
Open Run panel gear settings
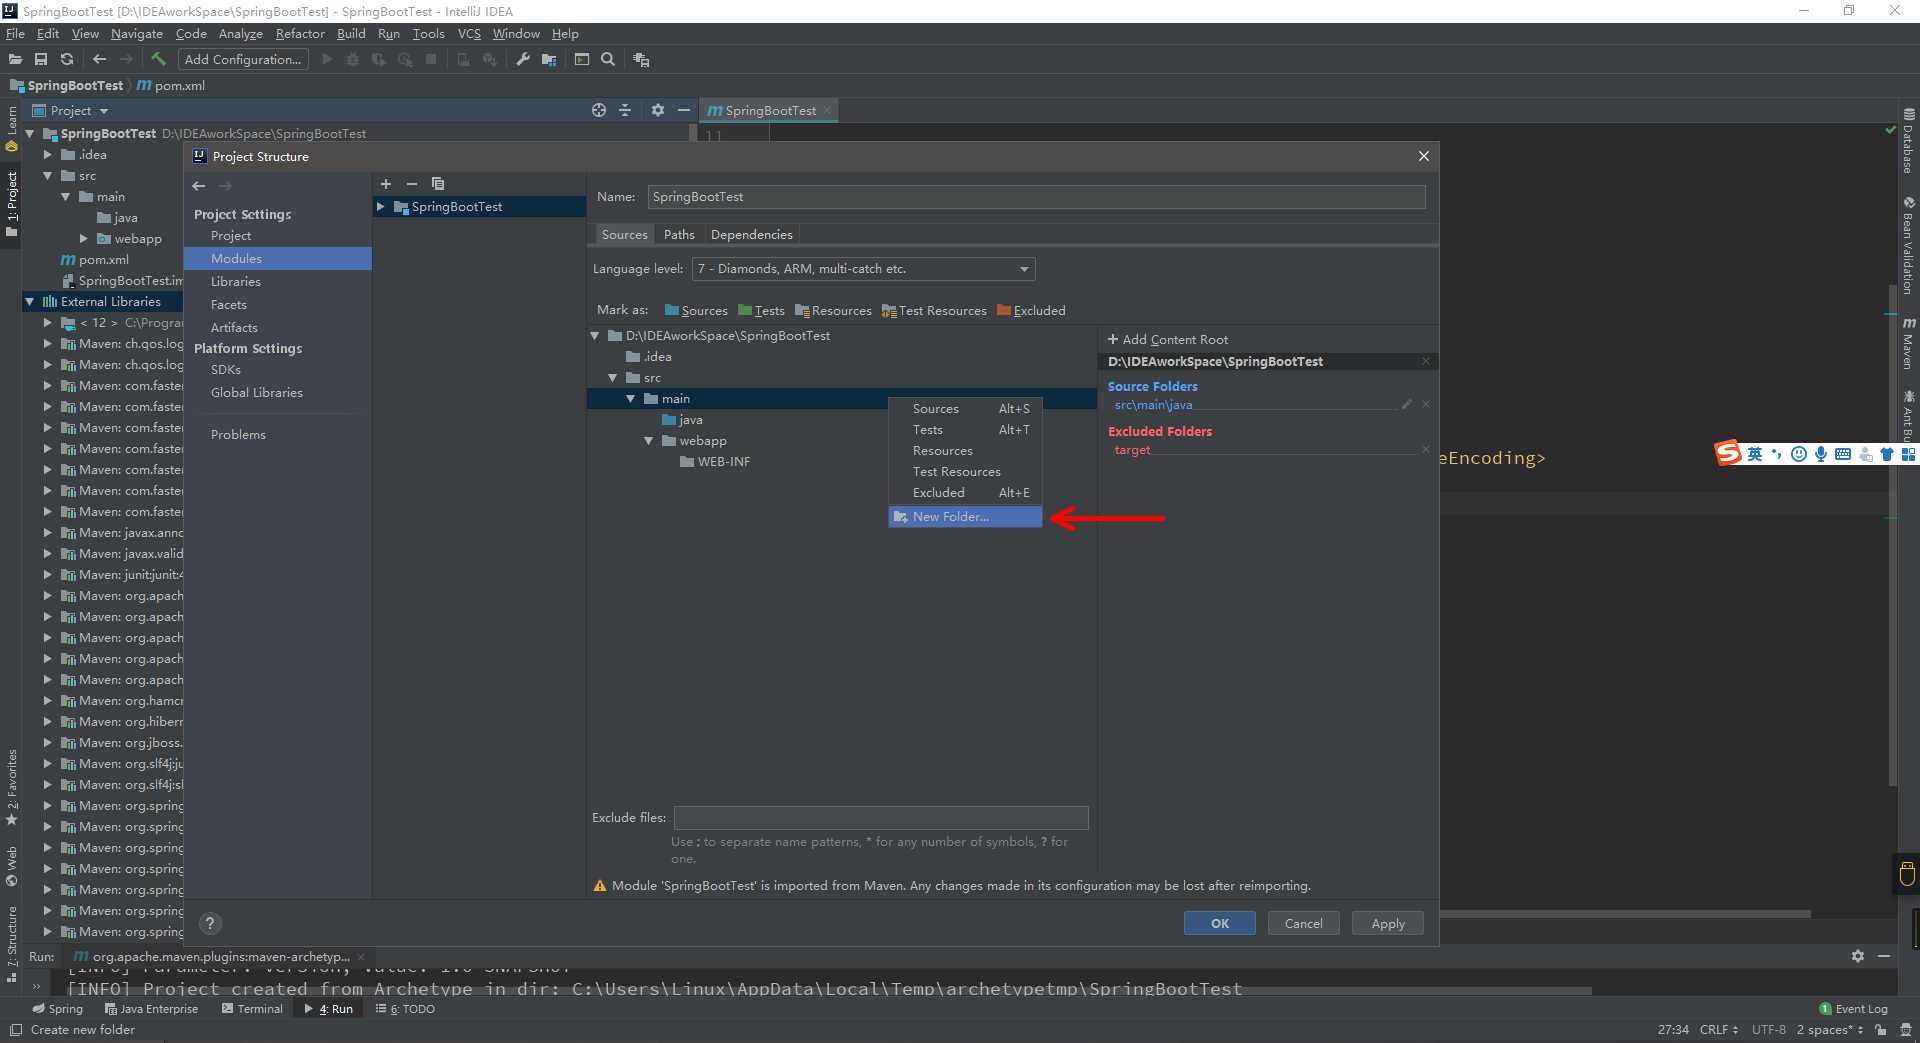point(1857,956)
